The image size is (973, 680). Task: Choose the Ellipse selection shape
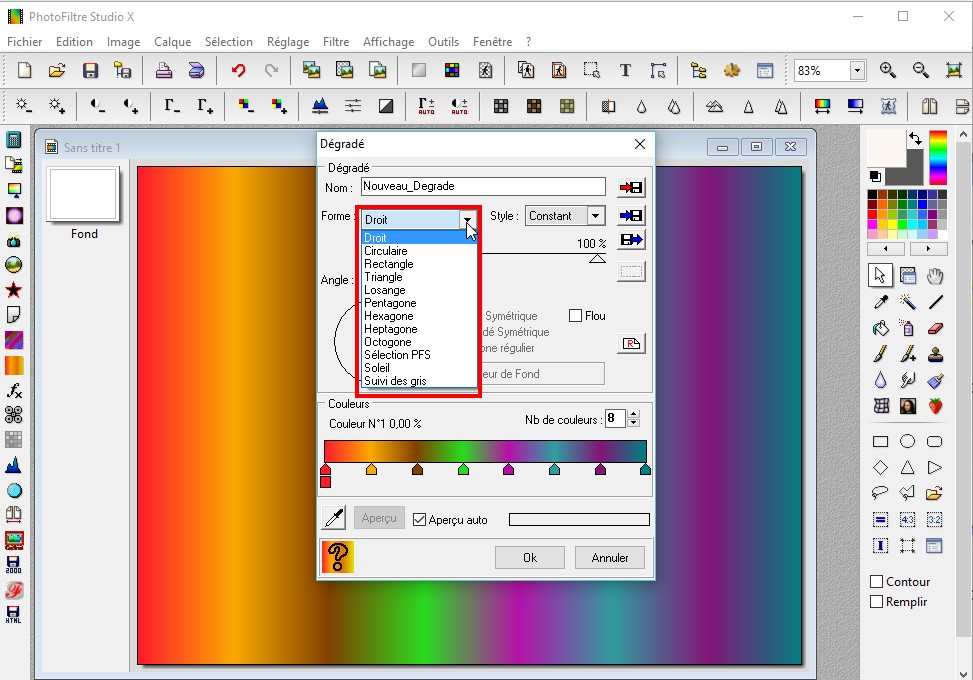(908, 441)
